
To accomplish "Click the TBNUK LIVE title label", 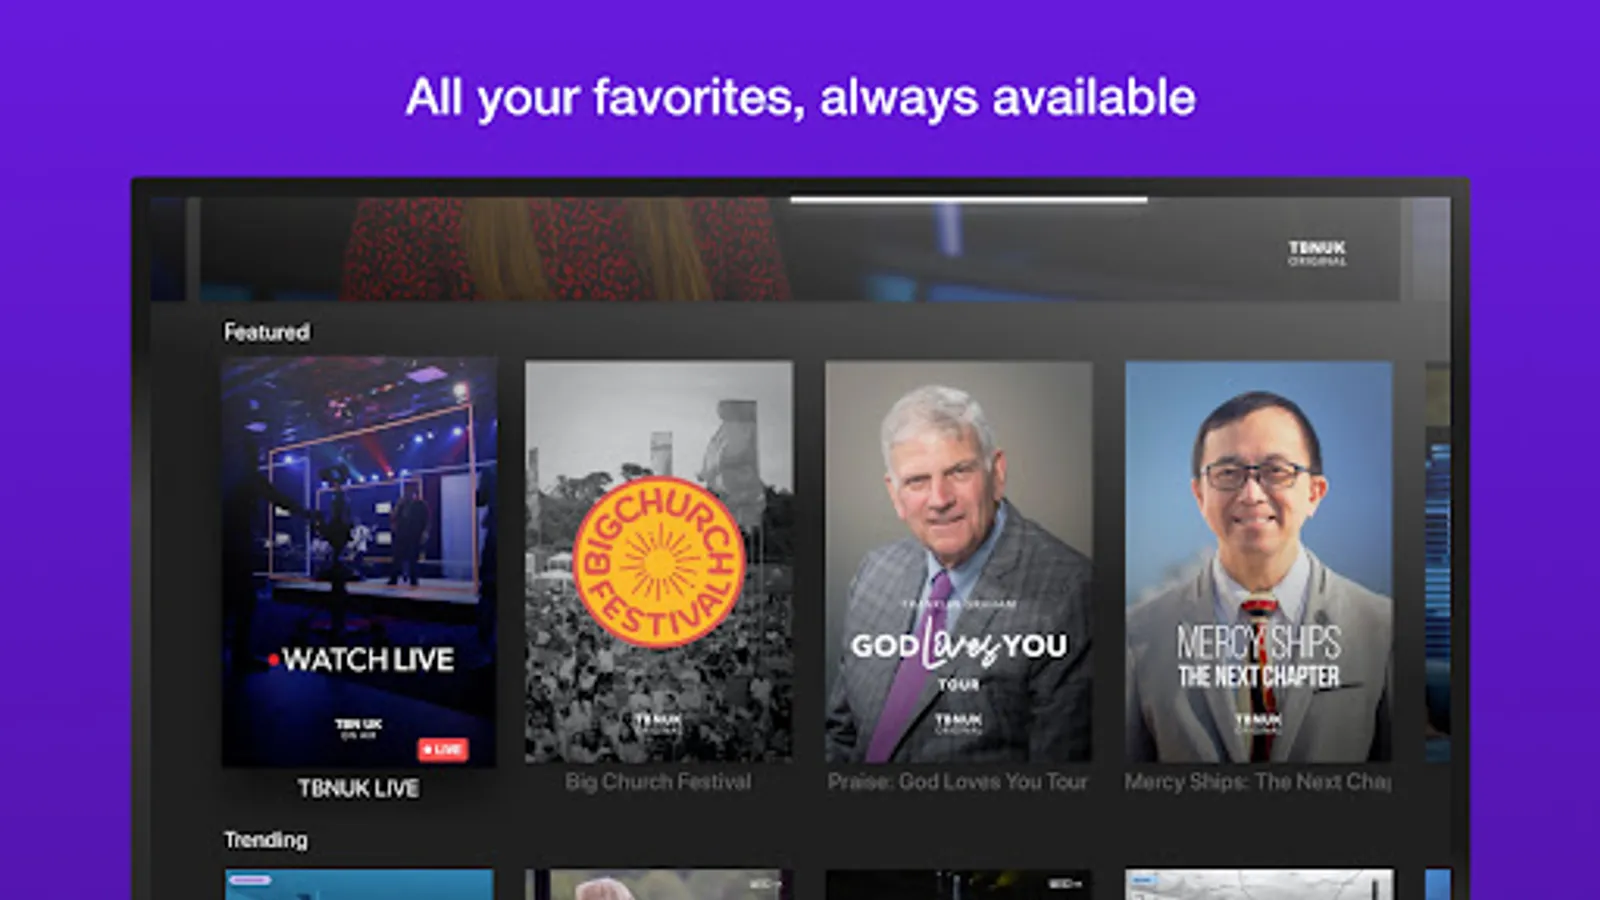I will click(x=358, y=788).
